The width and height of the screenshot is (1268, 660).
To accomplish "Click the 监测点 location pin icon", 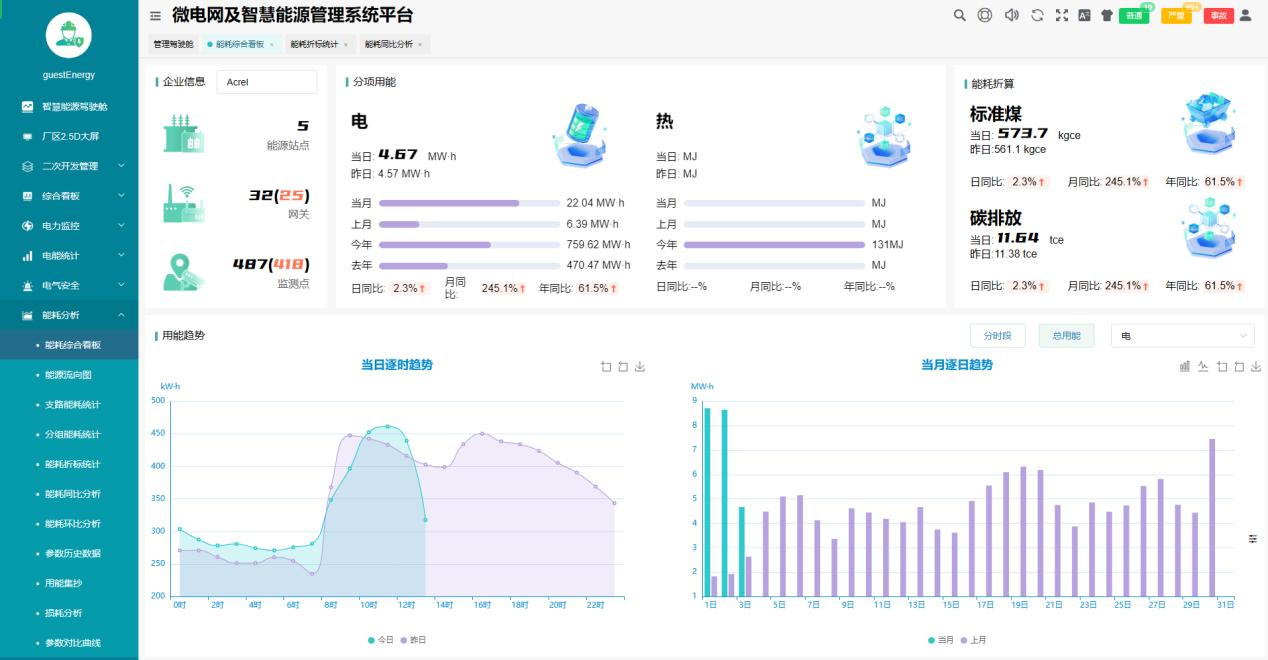I will click(185, 272).
